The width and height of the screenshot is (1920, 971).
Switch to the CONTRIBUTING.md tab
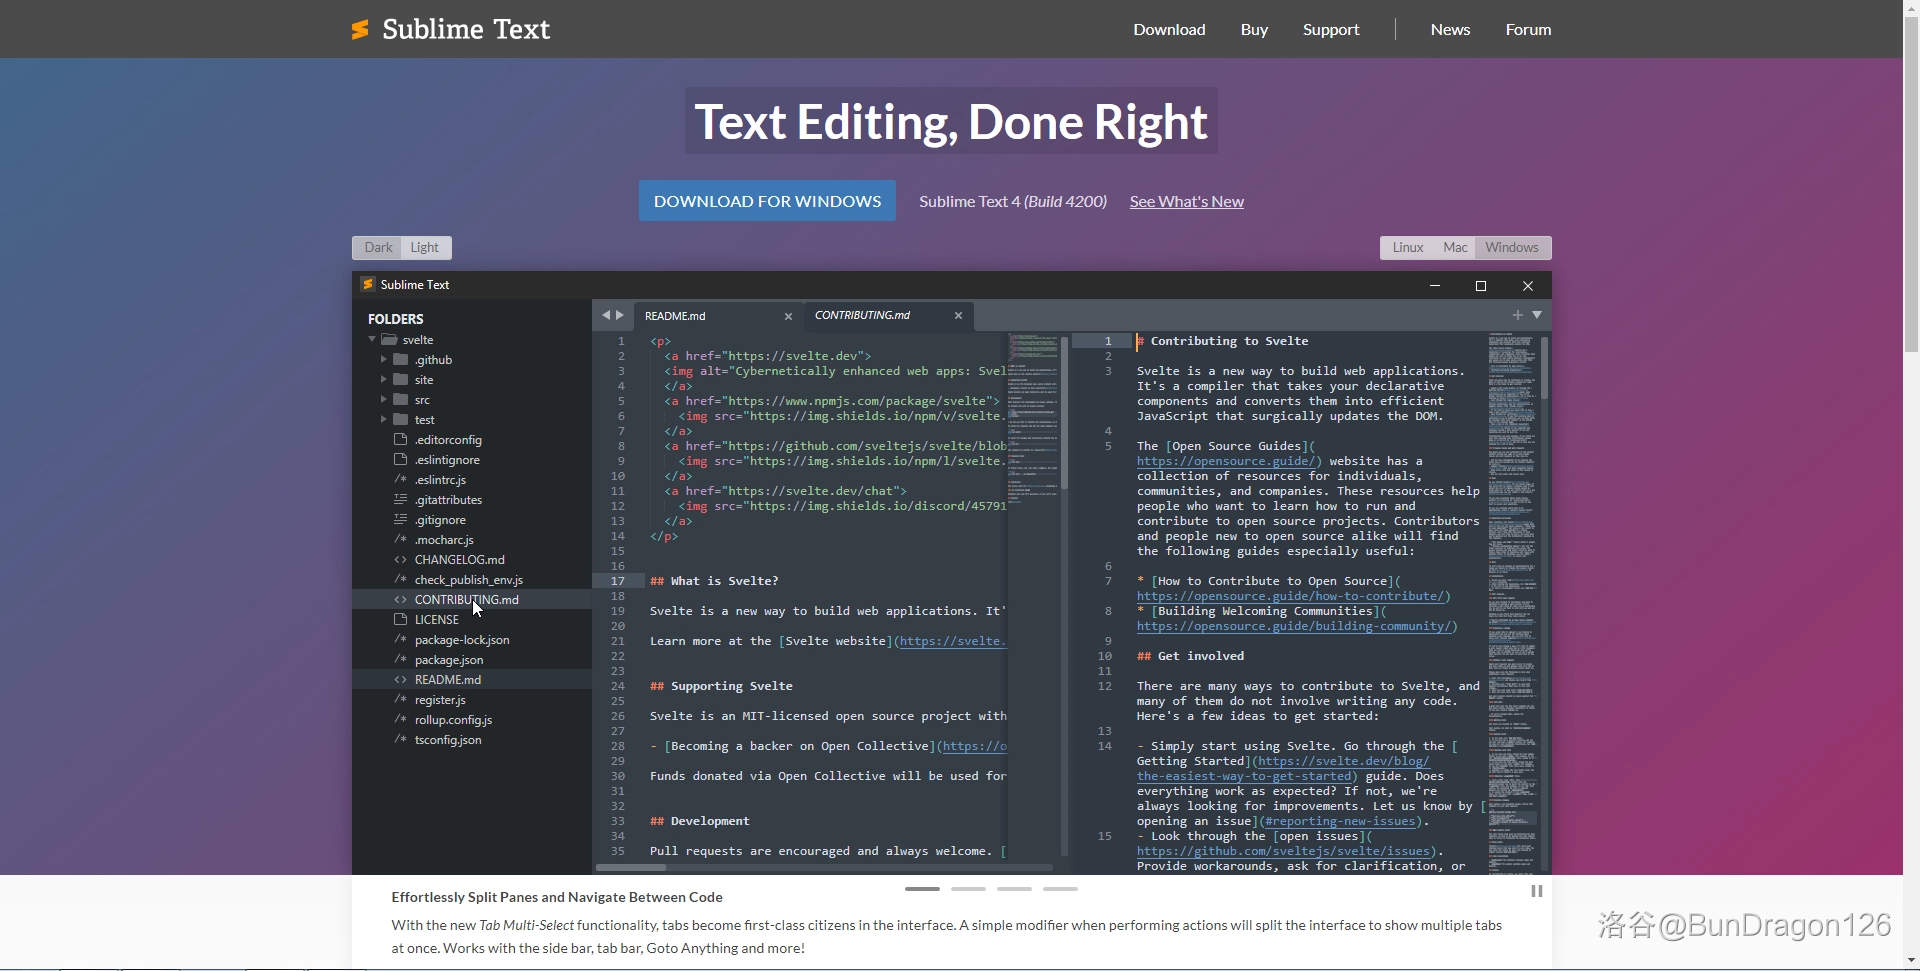tap(862, 316)
